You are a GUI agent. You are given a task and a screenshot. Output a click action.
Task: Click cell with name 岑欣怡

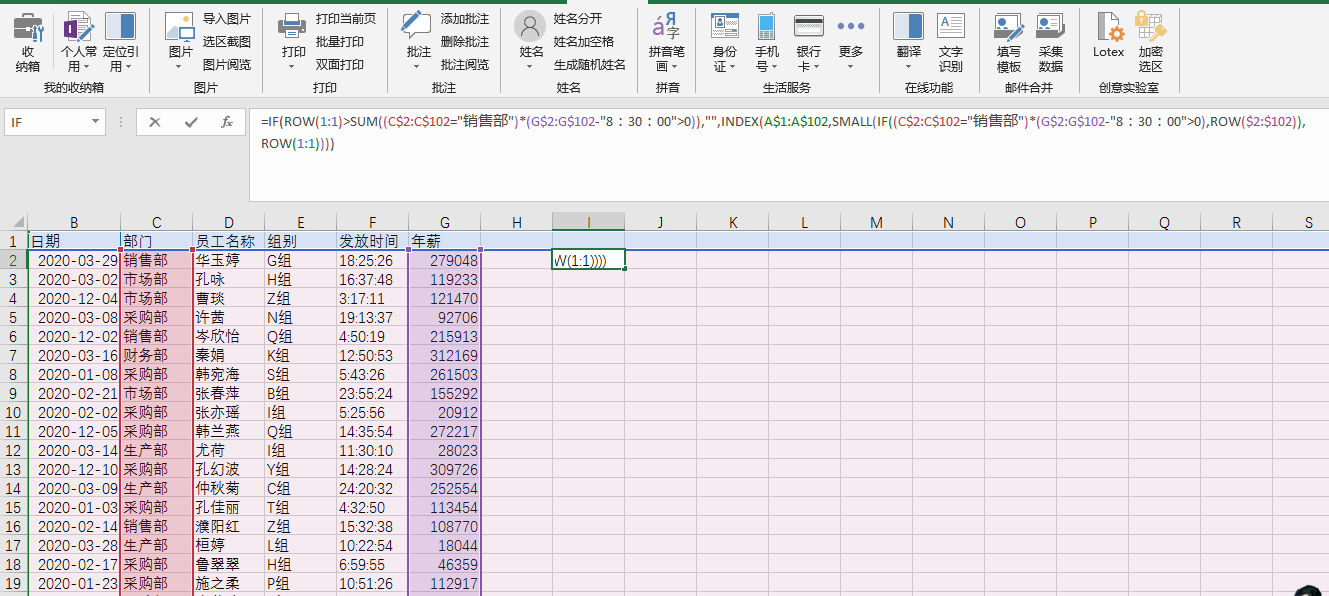228,336
